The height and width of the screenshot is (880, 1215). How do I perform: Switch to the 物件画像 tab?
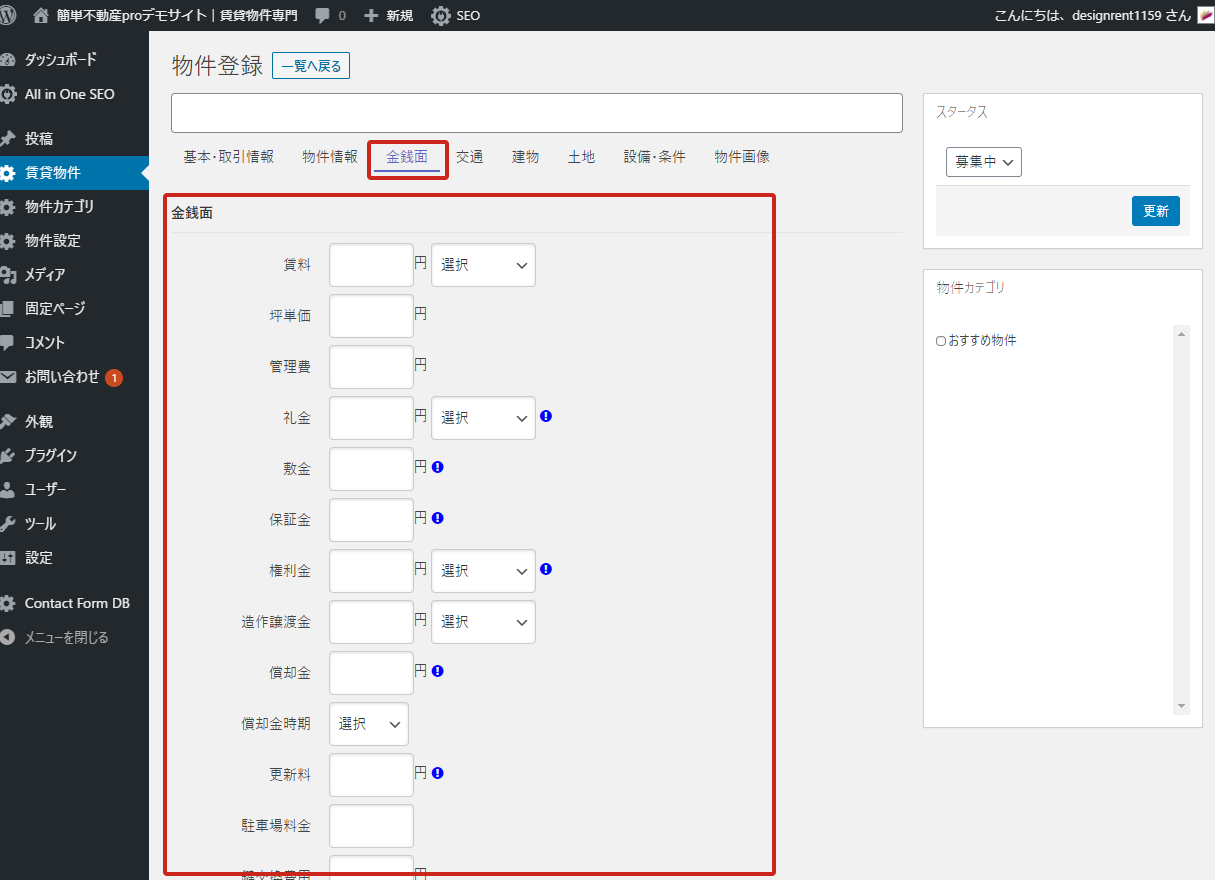click(x=741, y=157)
